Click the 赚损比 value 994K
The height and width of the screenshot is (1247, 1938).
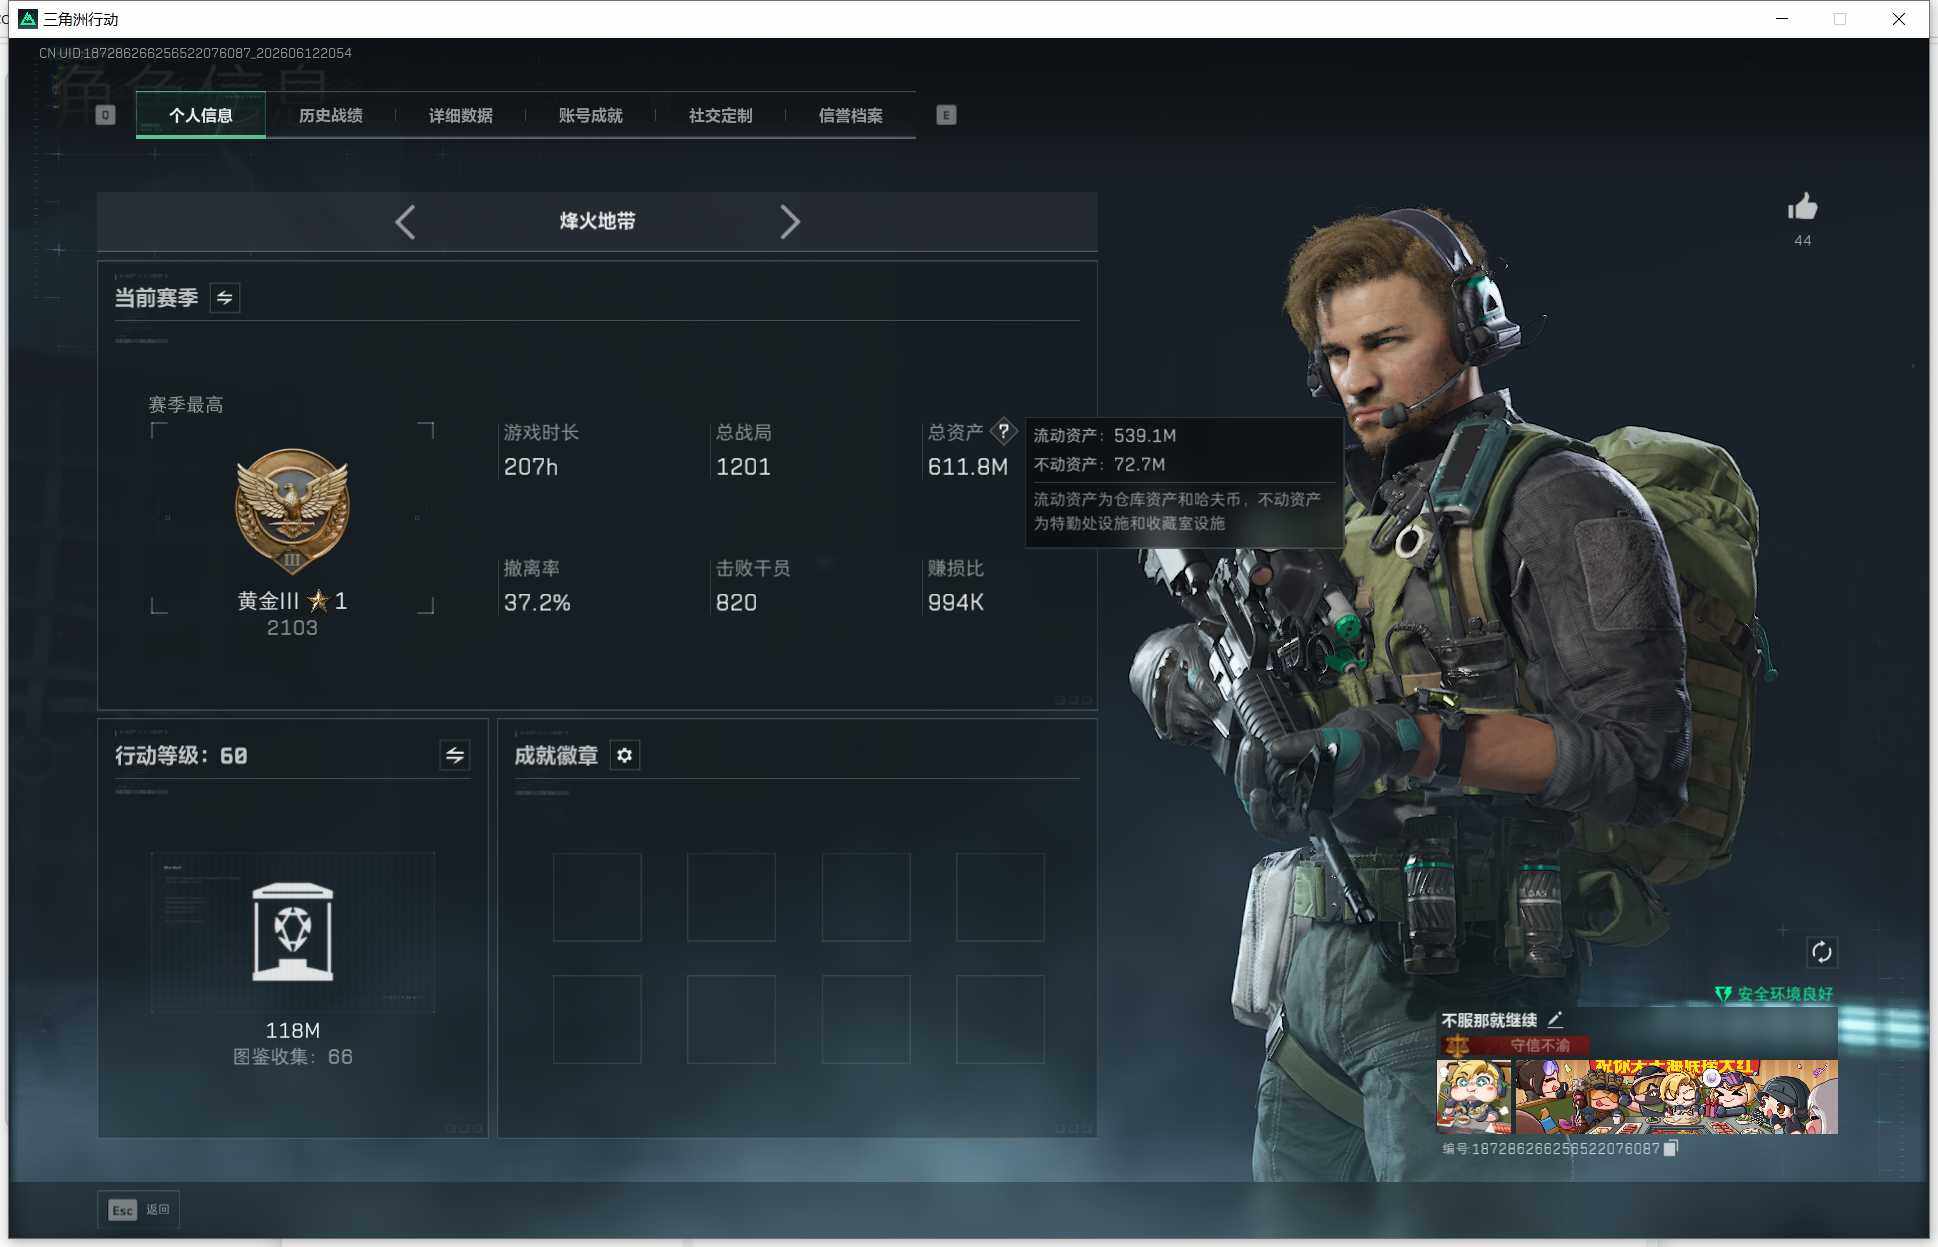click(956, 603)
